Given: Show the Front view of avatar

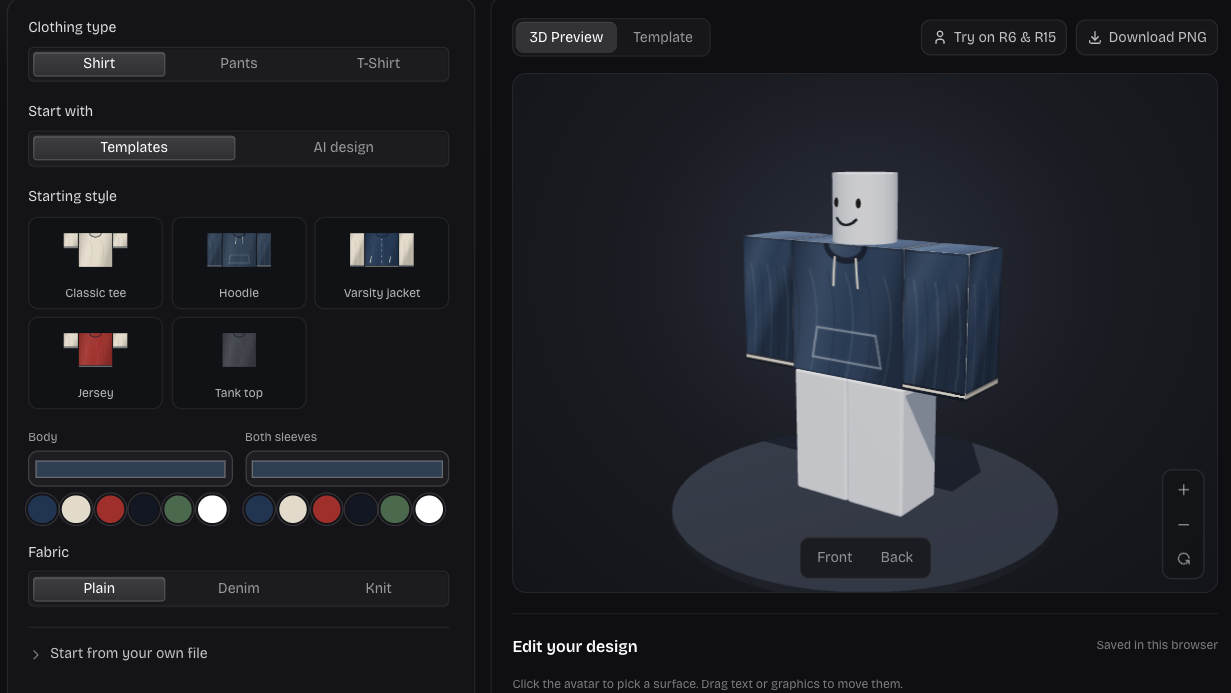Looking at the screenshot, I should (835, 557).
